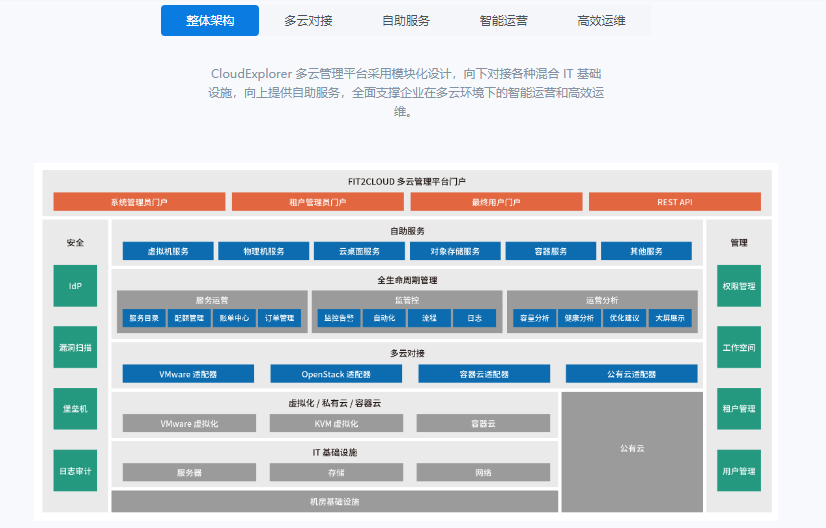Click the 虚拟机服务 box
The height and width of the screenshot is (528, 826).
(x=168, y=251)
